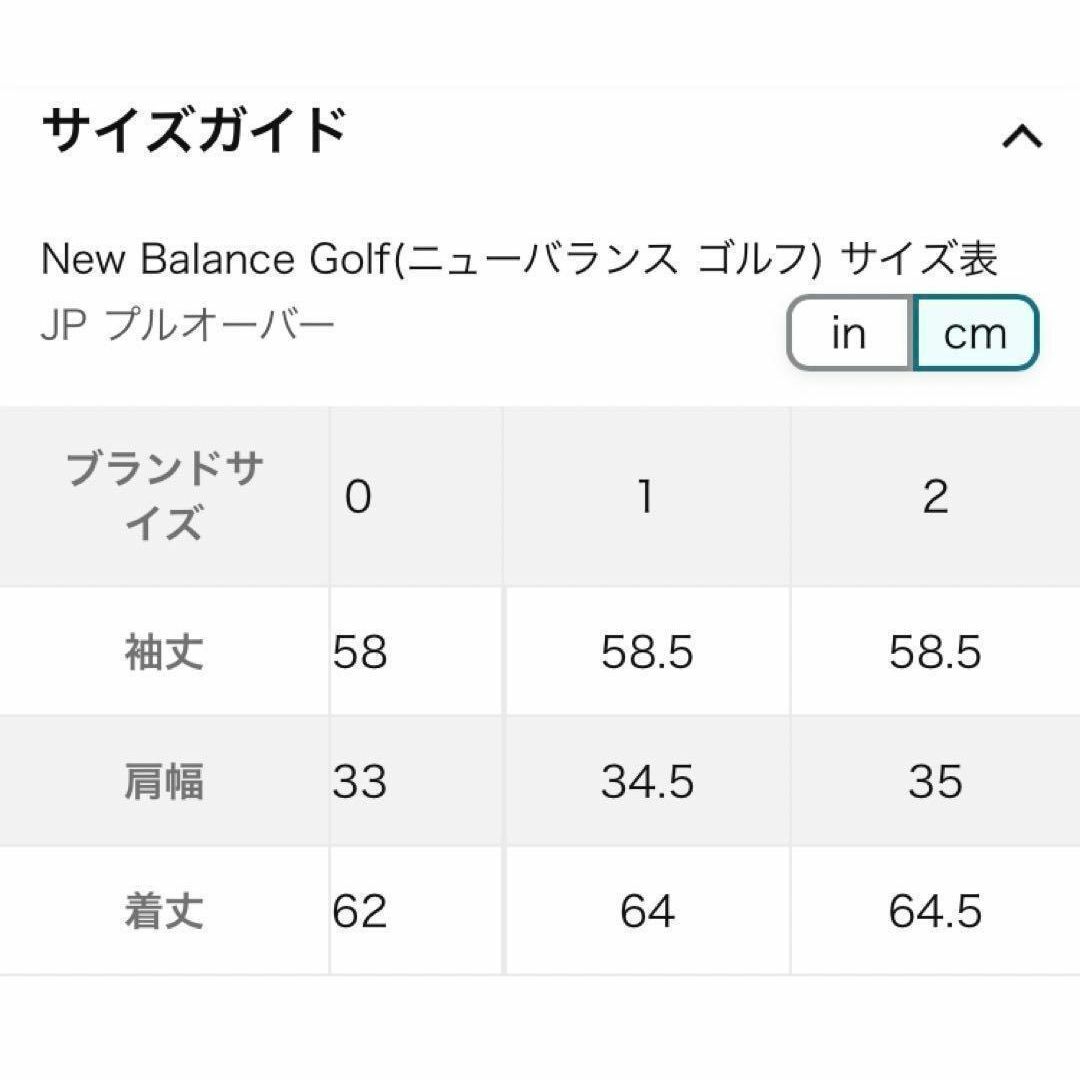
Task: Select brand size 1 column header
Action: [647, 497]
